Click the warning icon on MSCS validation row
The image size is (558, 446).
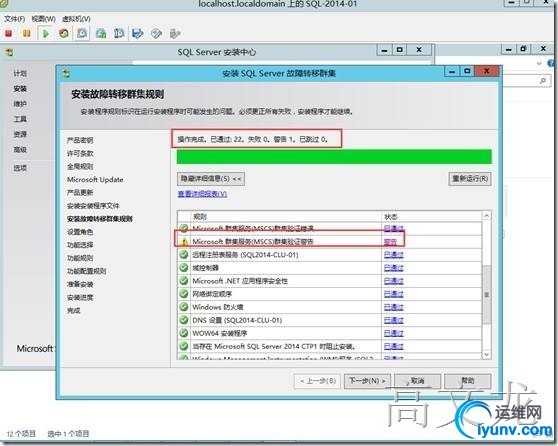point(184,242)
